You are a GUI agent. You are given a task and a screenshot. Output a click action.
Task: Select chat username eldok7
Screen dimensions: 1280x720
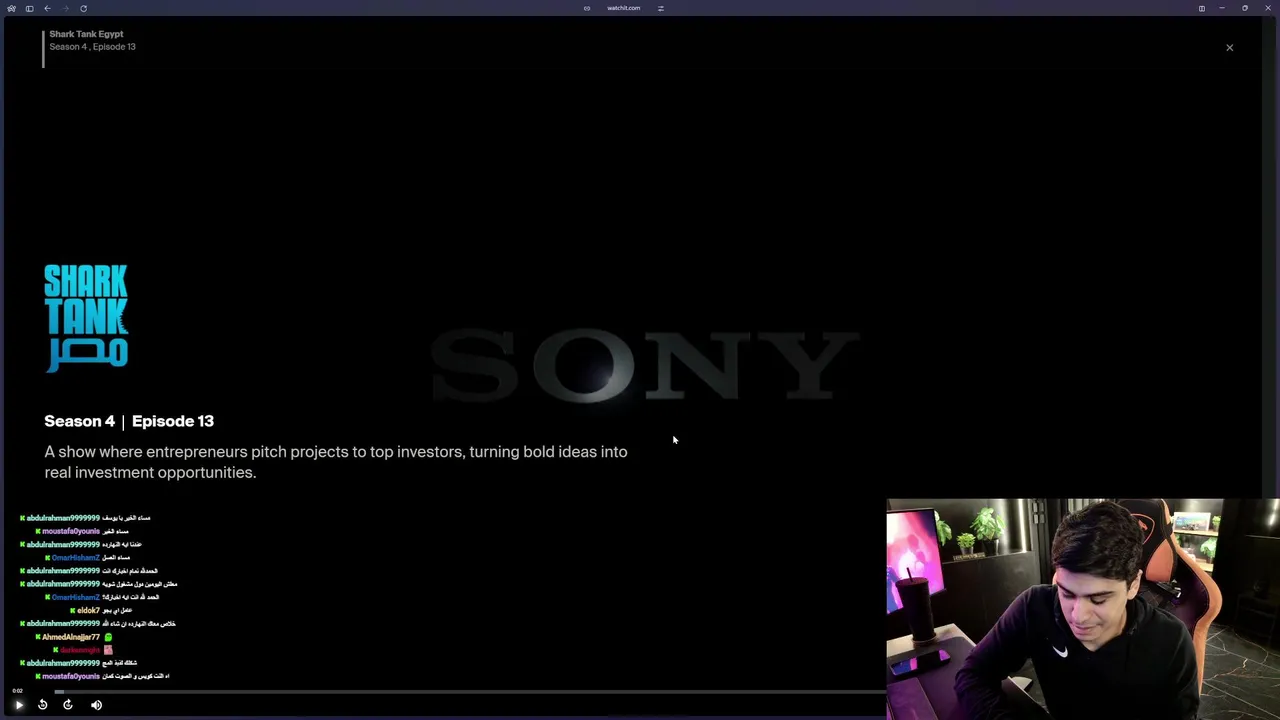click(88, 610)
